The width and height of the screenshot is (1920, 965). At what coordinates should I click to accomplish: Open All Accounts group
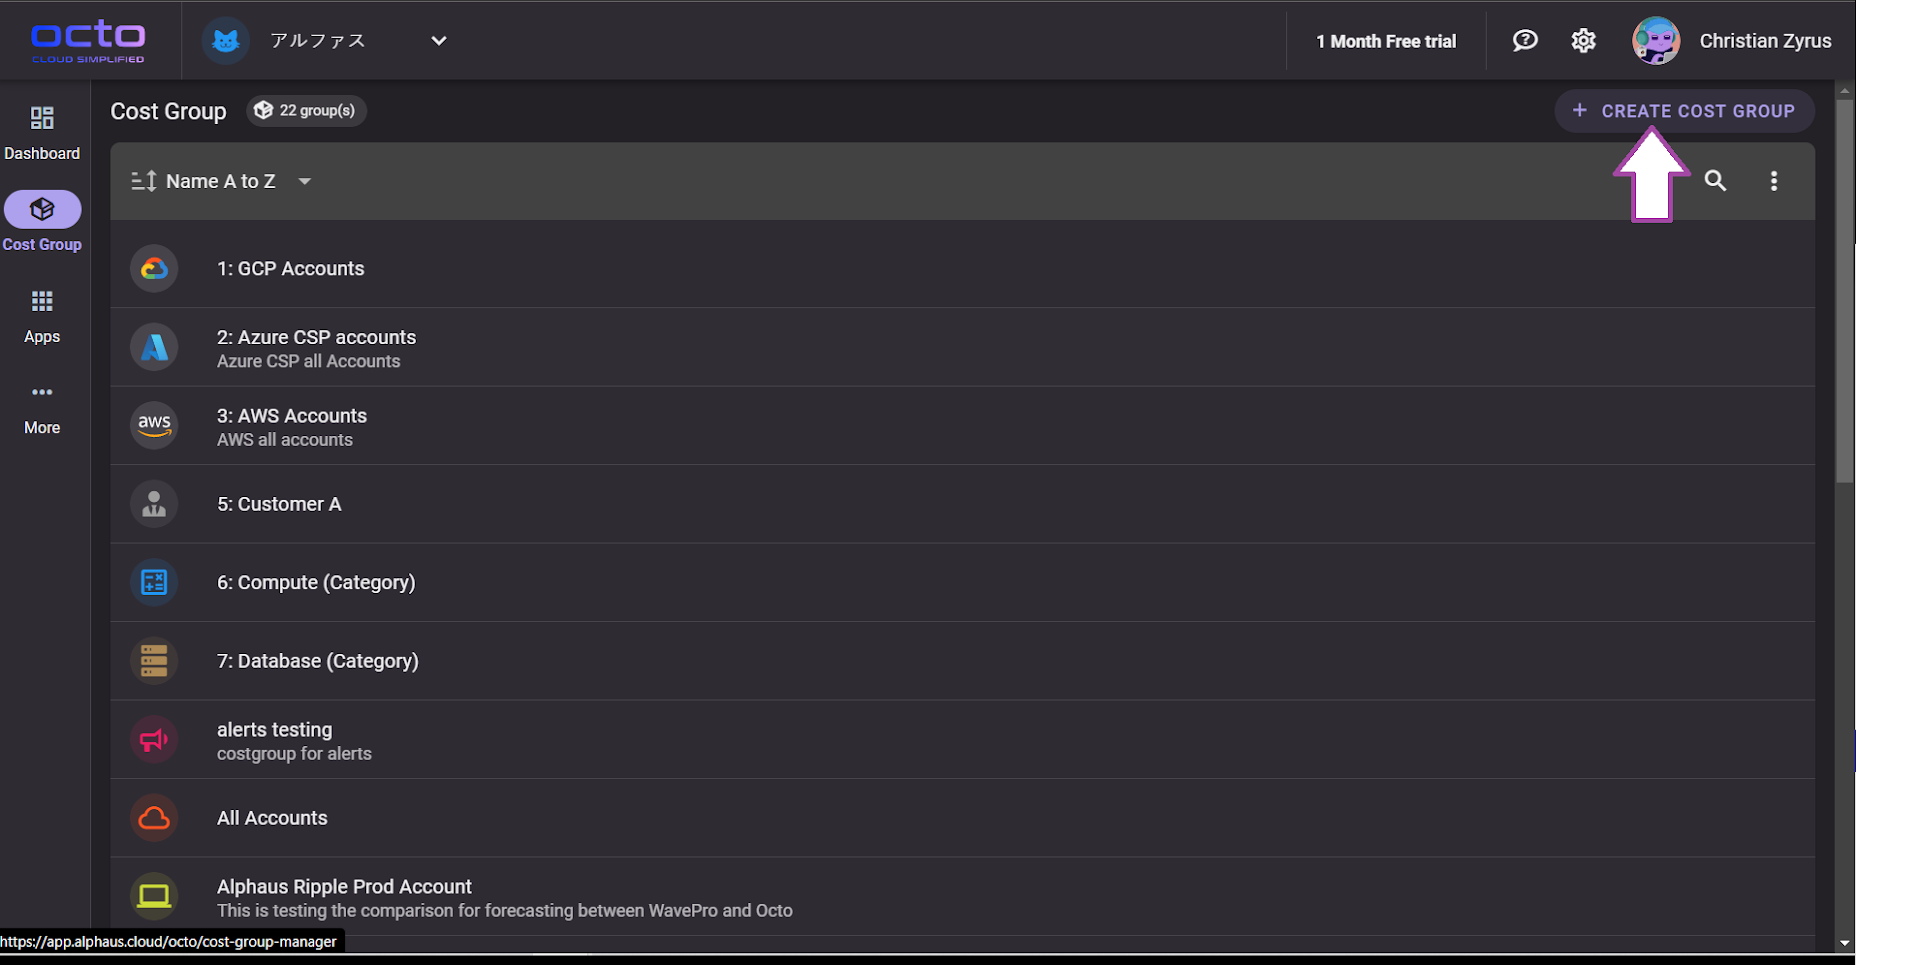pyautogui.click(x=962, y=818)
